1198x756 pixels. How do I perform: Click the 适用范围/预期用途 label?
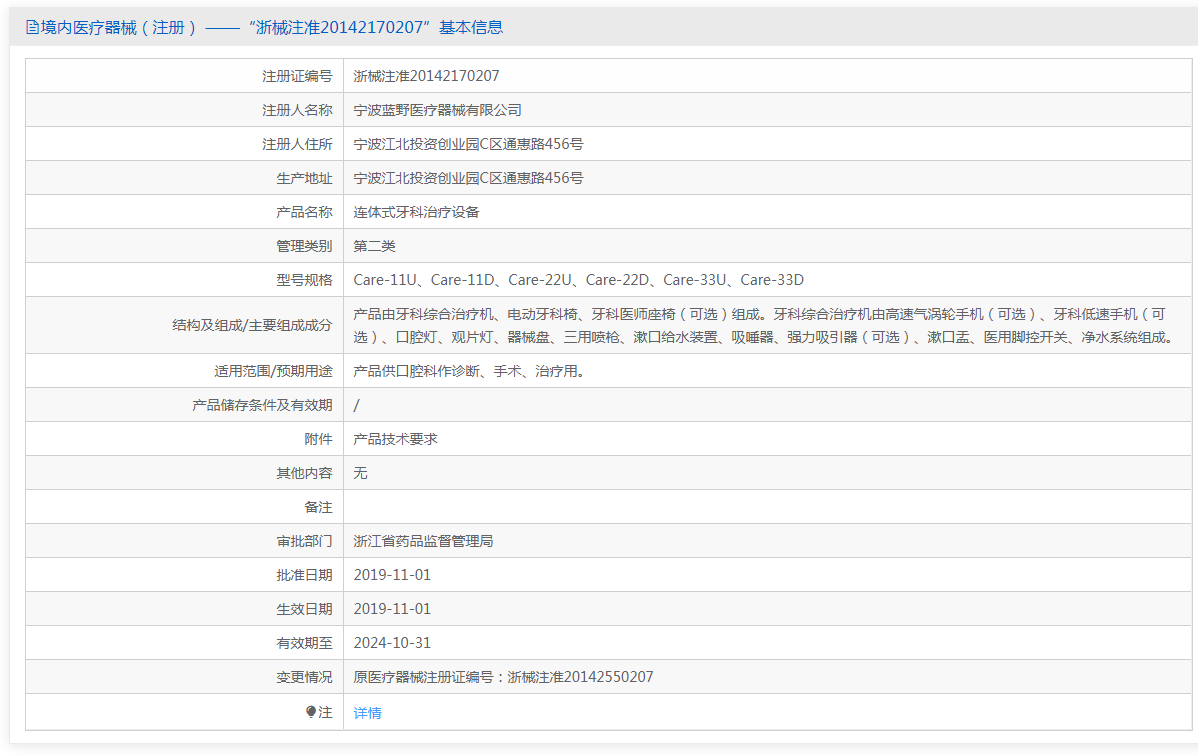click(x=274, y=371)
